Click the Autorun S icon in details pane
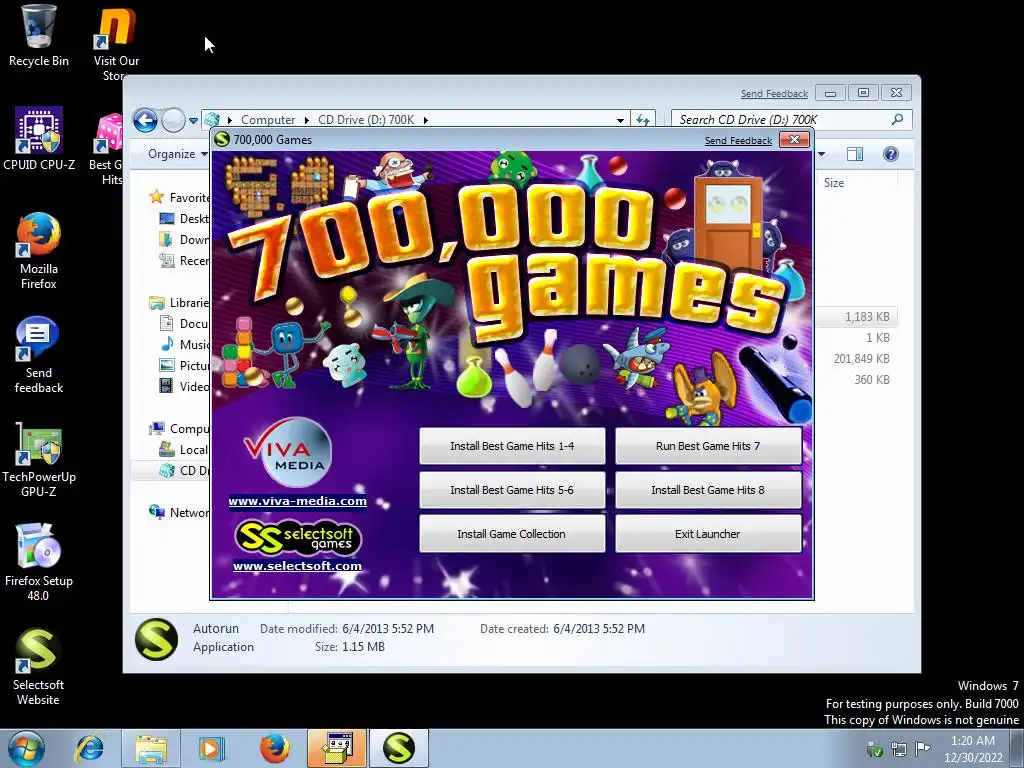1024x768 pixels. (x=157, y=639)
